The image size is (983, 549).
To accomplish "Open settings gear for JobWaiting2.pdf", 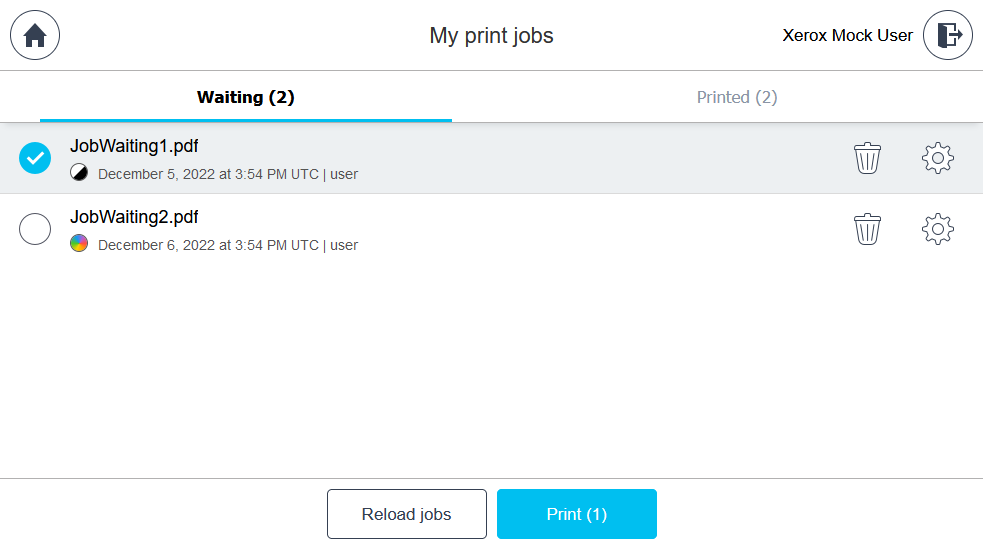I will pyautogui.click(x=937, y=229).
